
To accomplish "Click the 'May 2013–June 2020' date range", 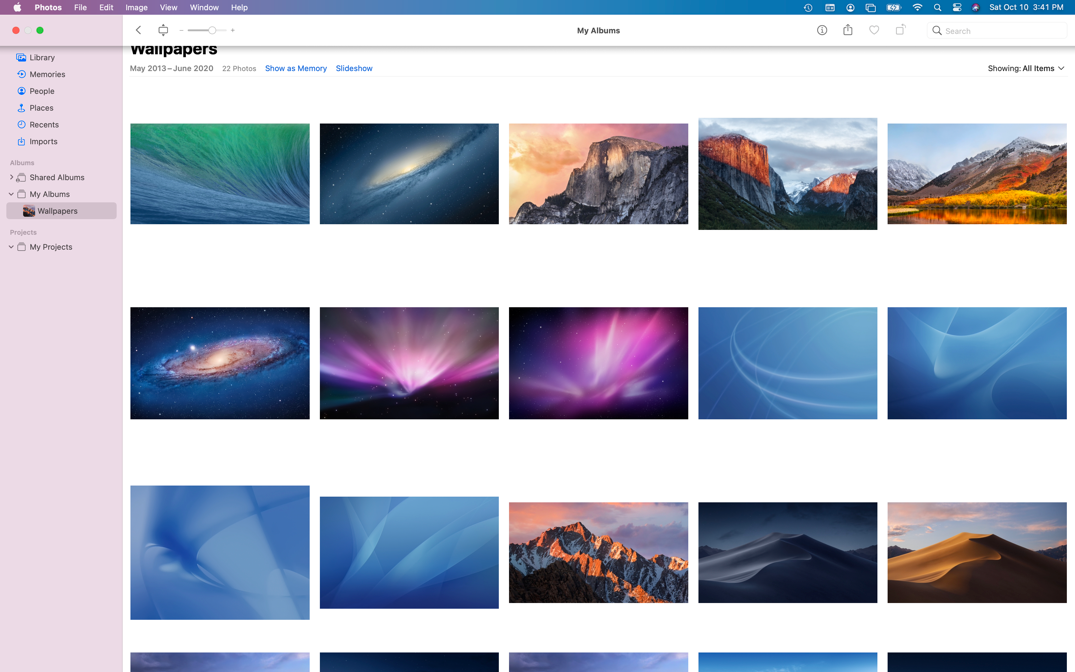I will point(171,69).
